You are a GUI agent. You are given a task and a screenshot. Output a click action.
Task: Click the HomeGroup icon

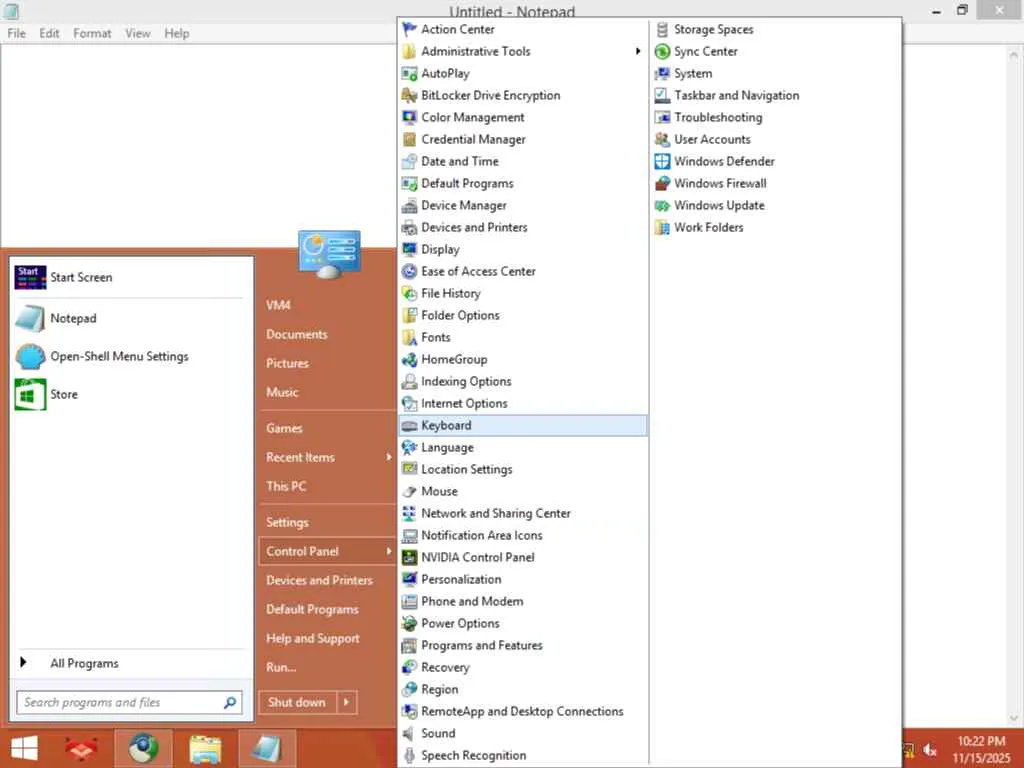(x=409, y=360)
